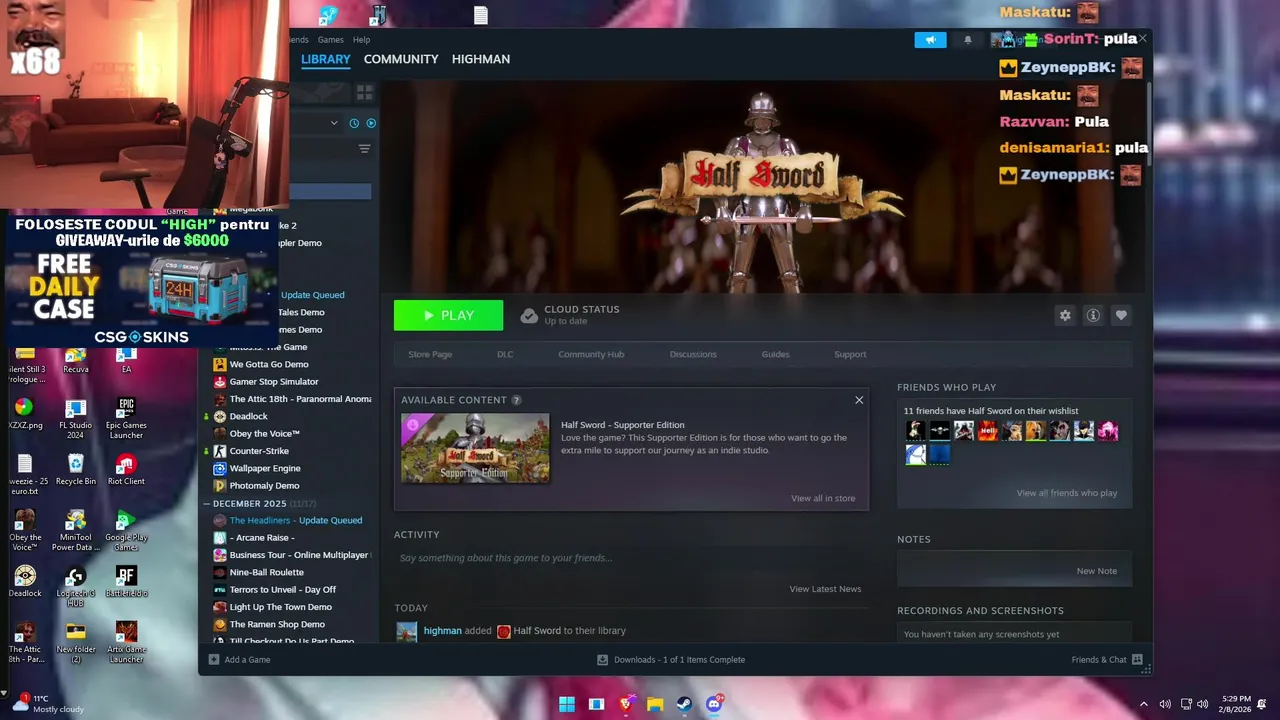This screenshot has height=720, width=1280.
Task: Open Google Play Games desktop icon
Action: (126, 531)
